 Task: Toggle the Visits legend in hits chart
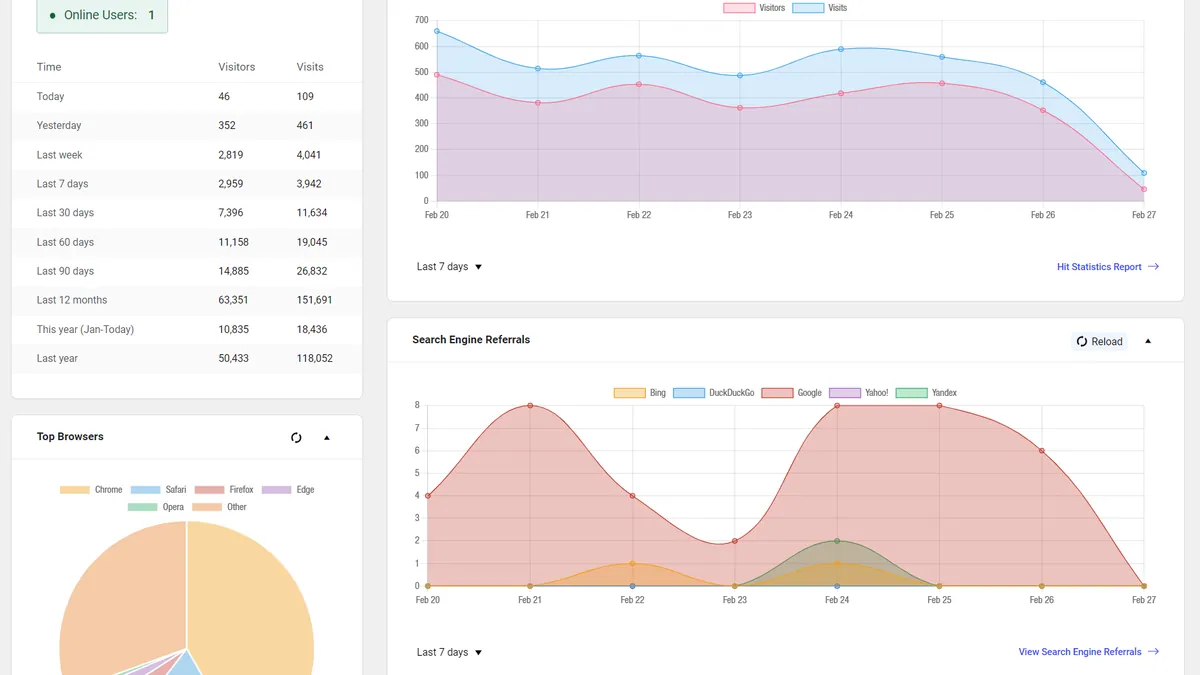coord(808,8)
